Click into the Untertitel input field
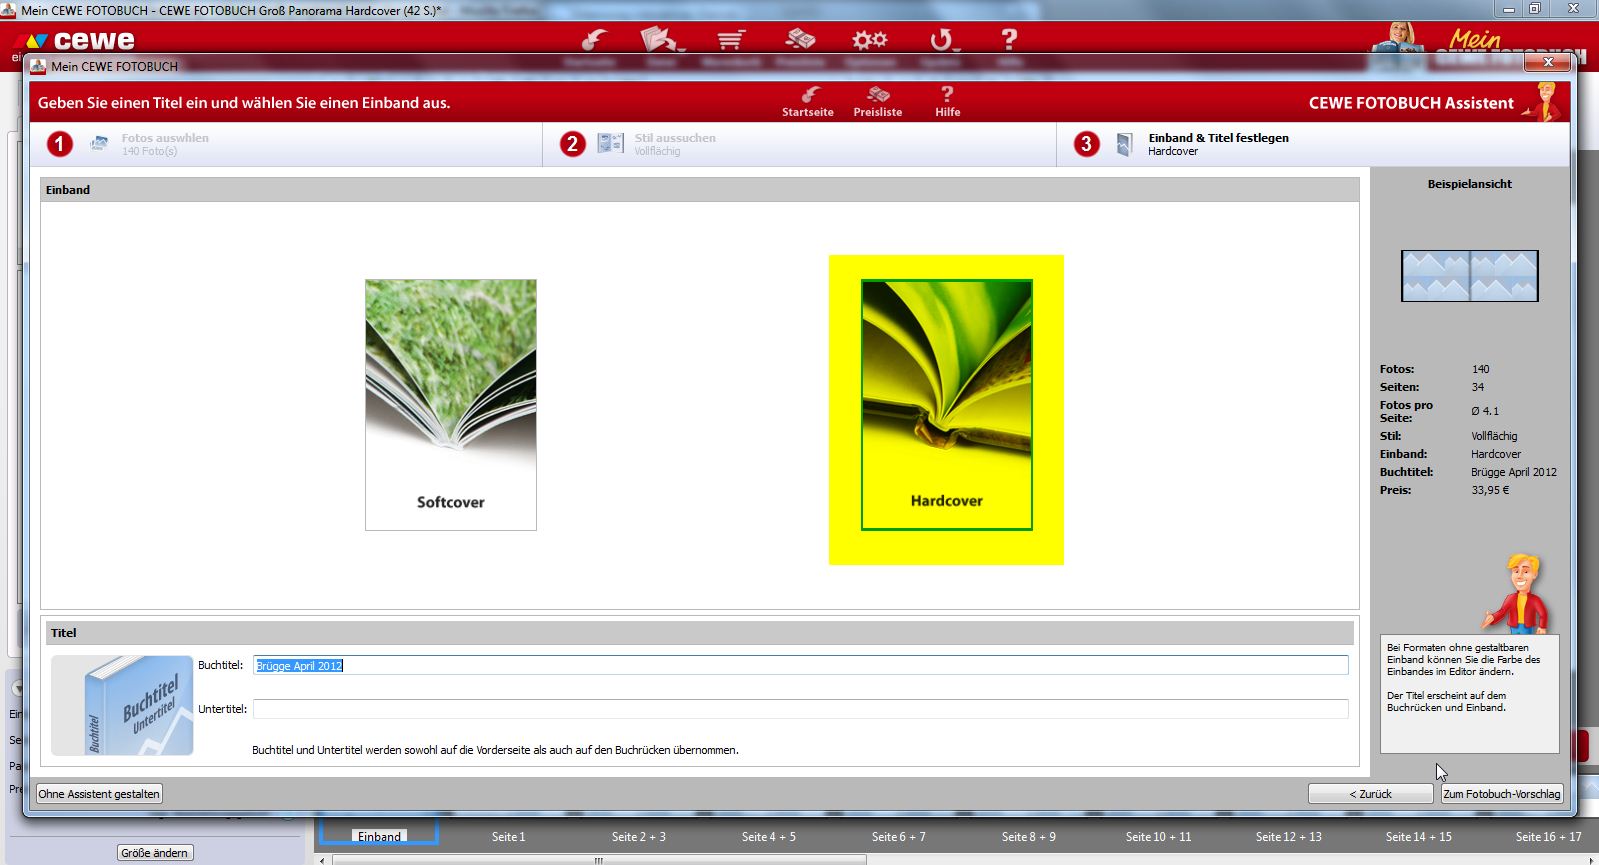Screen dimensions: 1599x865 pos(800,709)
